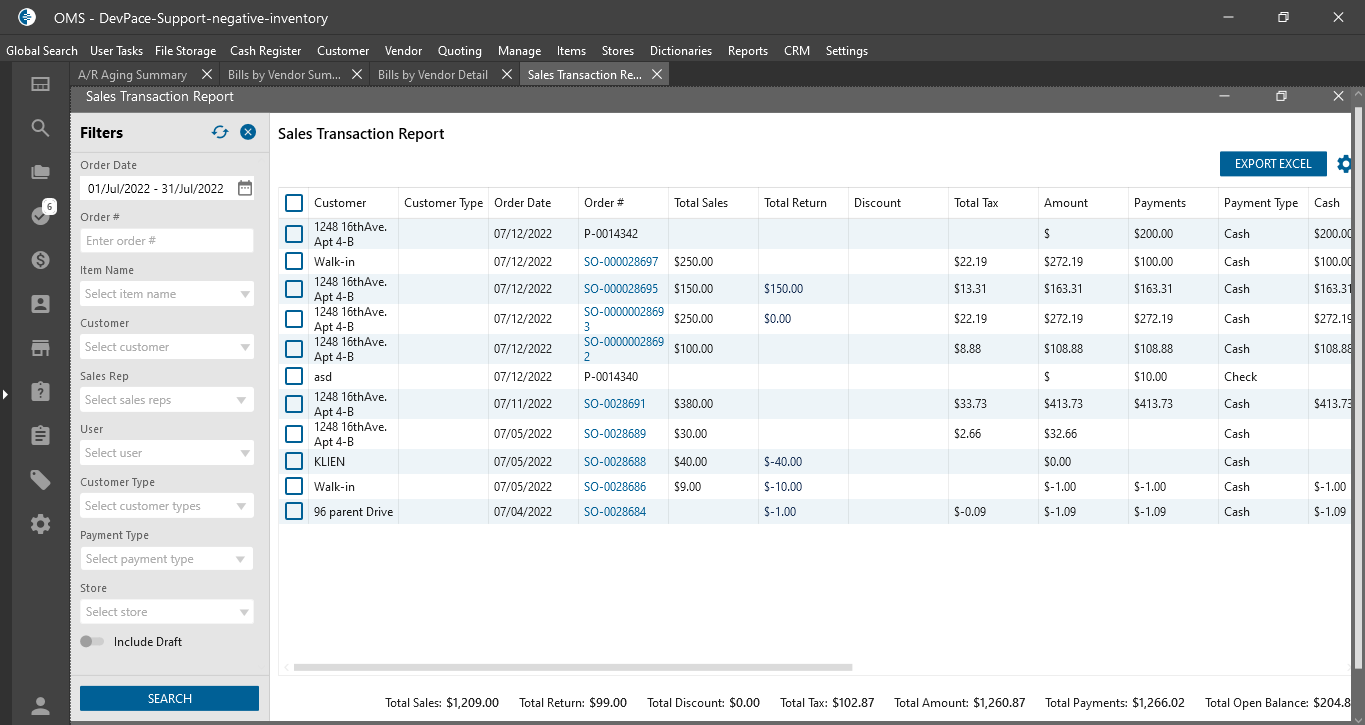1365x725 pixels.
Task: Select the checkbox for the KLIEN row
Action: [294, 461]
